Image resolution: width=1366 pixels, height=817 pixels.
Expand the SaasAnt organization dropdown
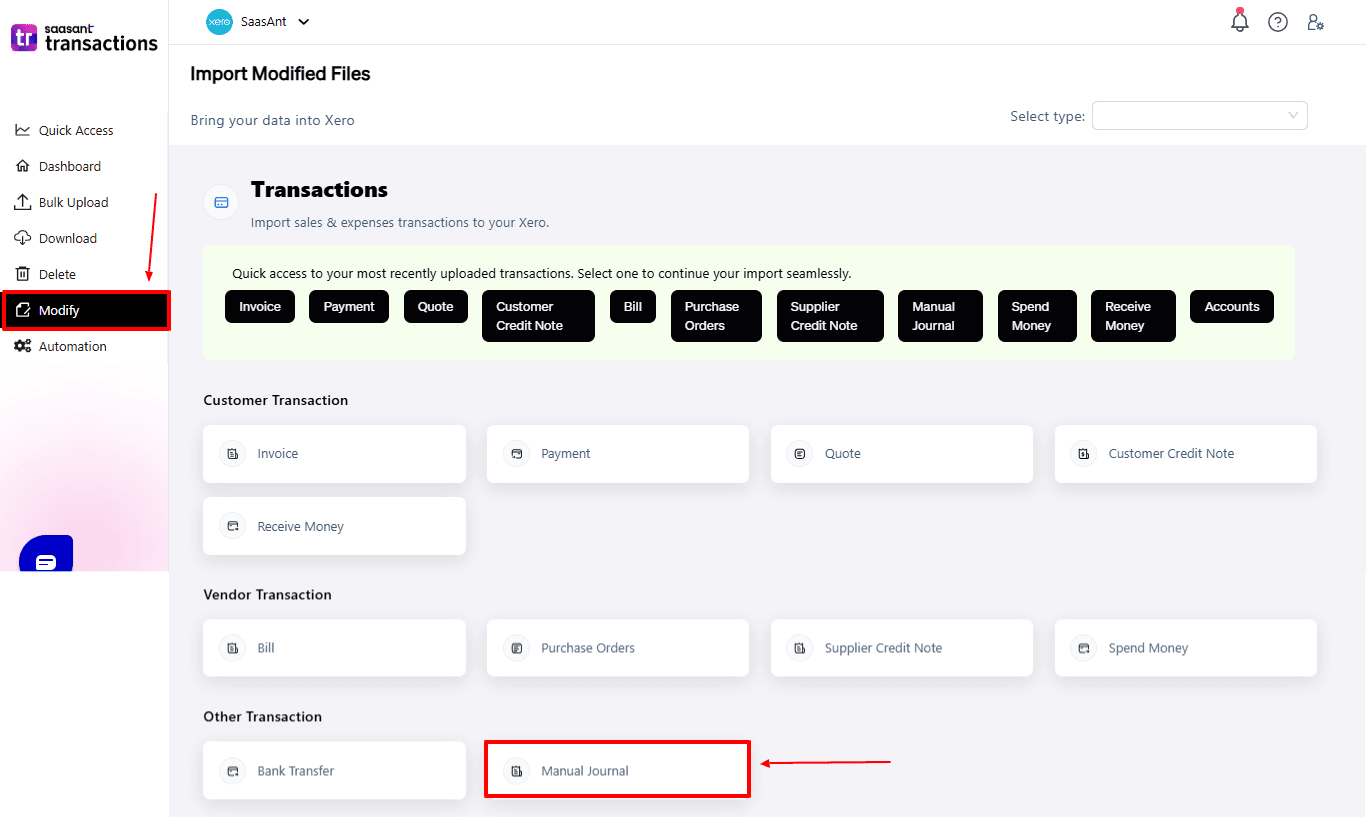[x=303, y=22]
